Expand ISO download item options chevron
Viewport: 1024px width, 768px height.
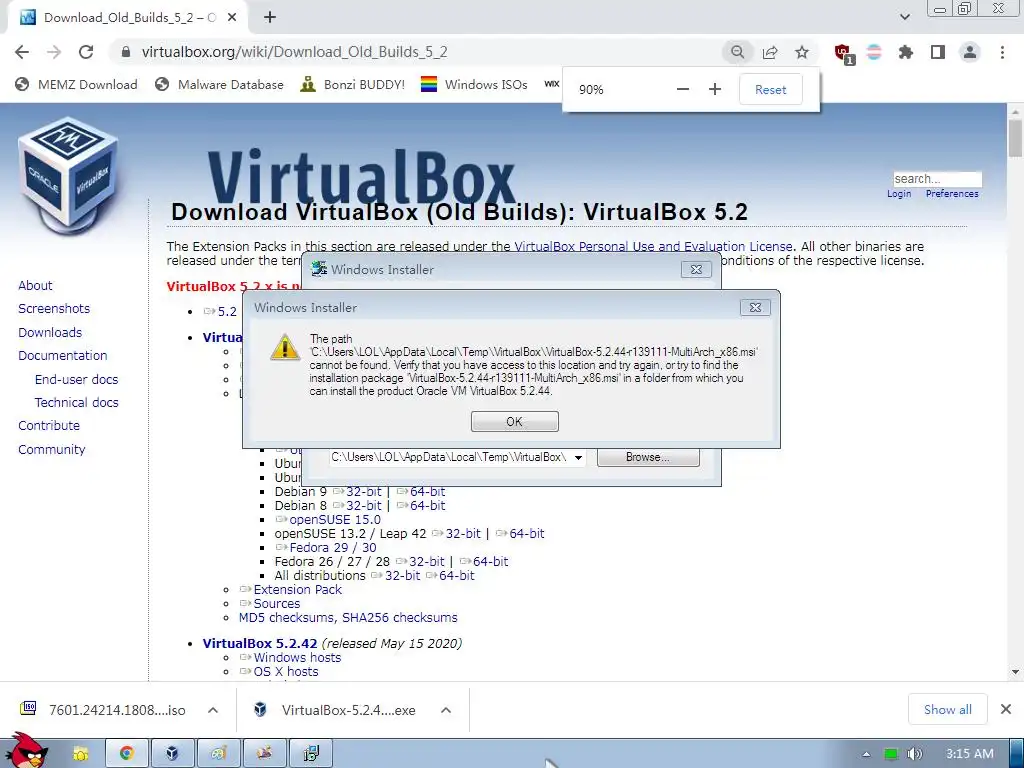pyautogui.click(x=213, y=710)
